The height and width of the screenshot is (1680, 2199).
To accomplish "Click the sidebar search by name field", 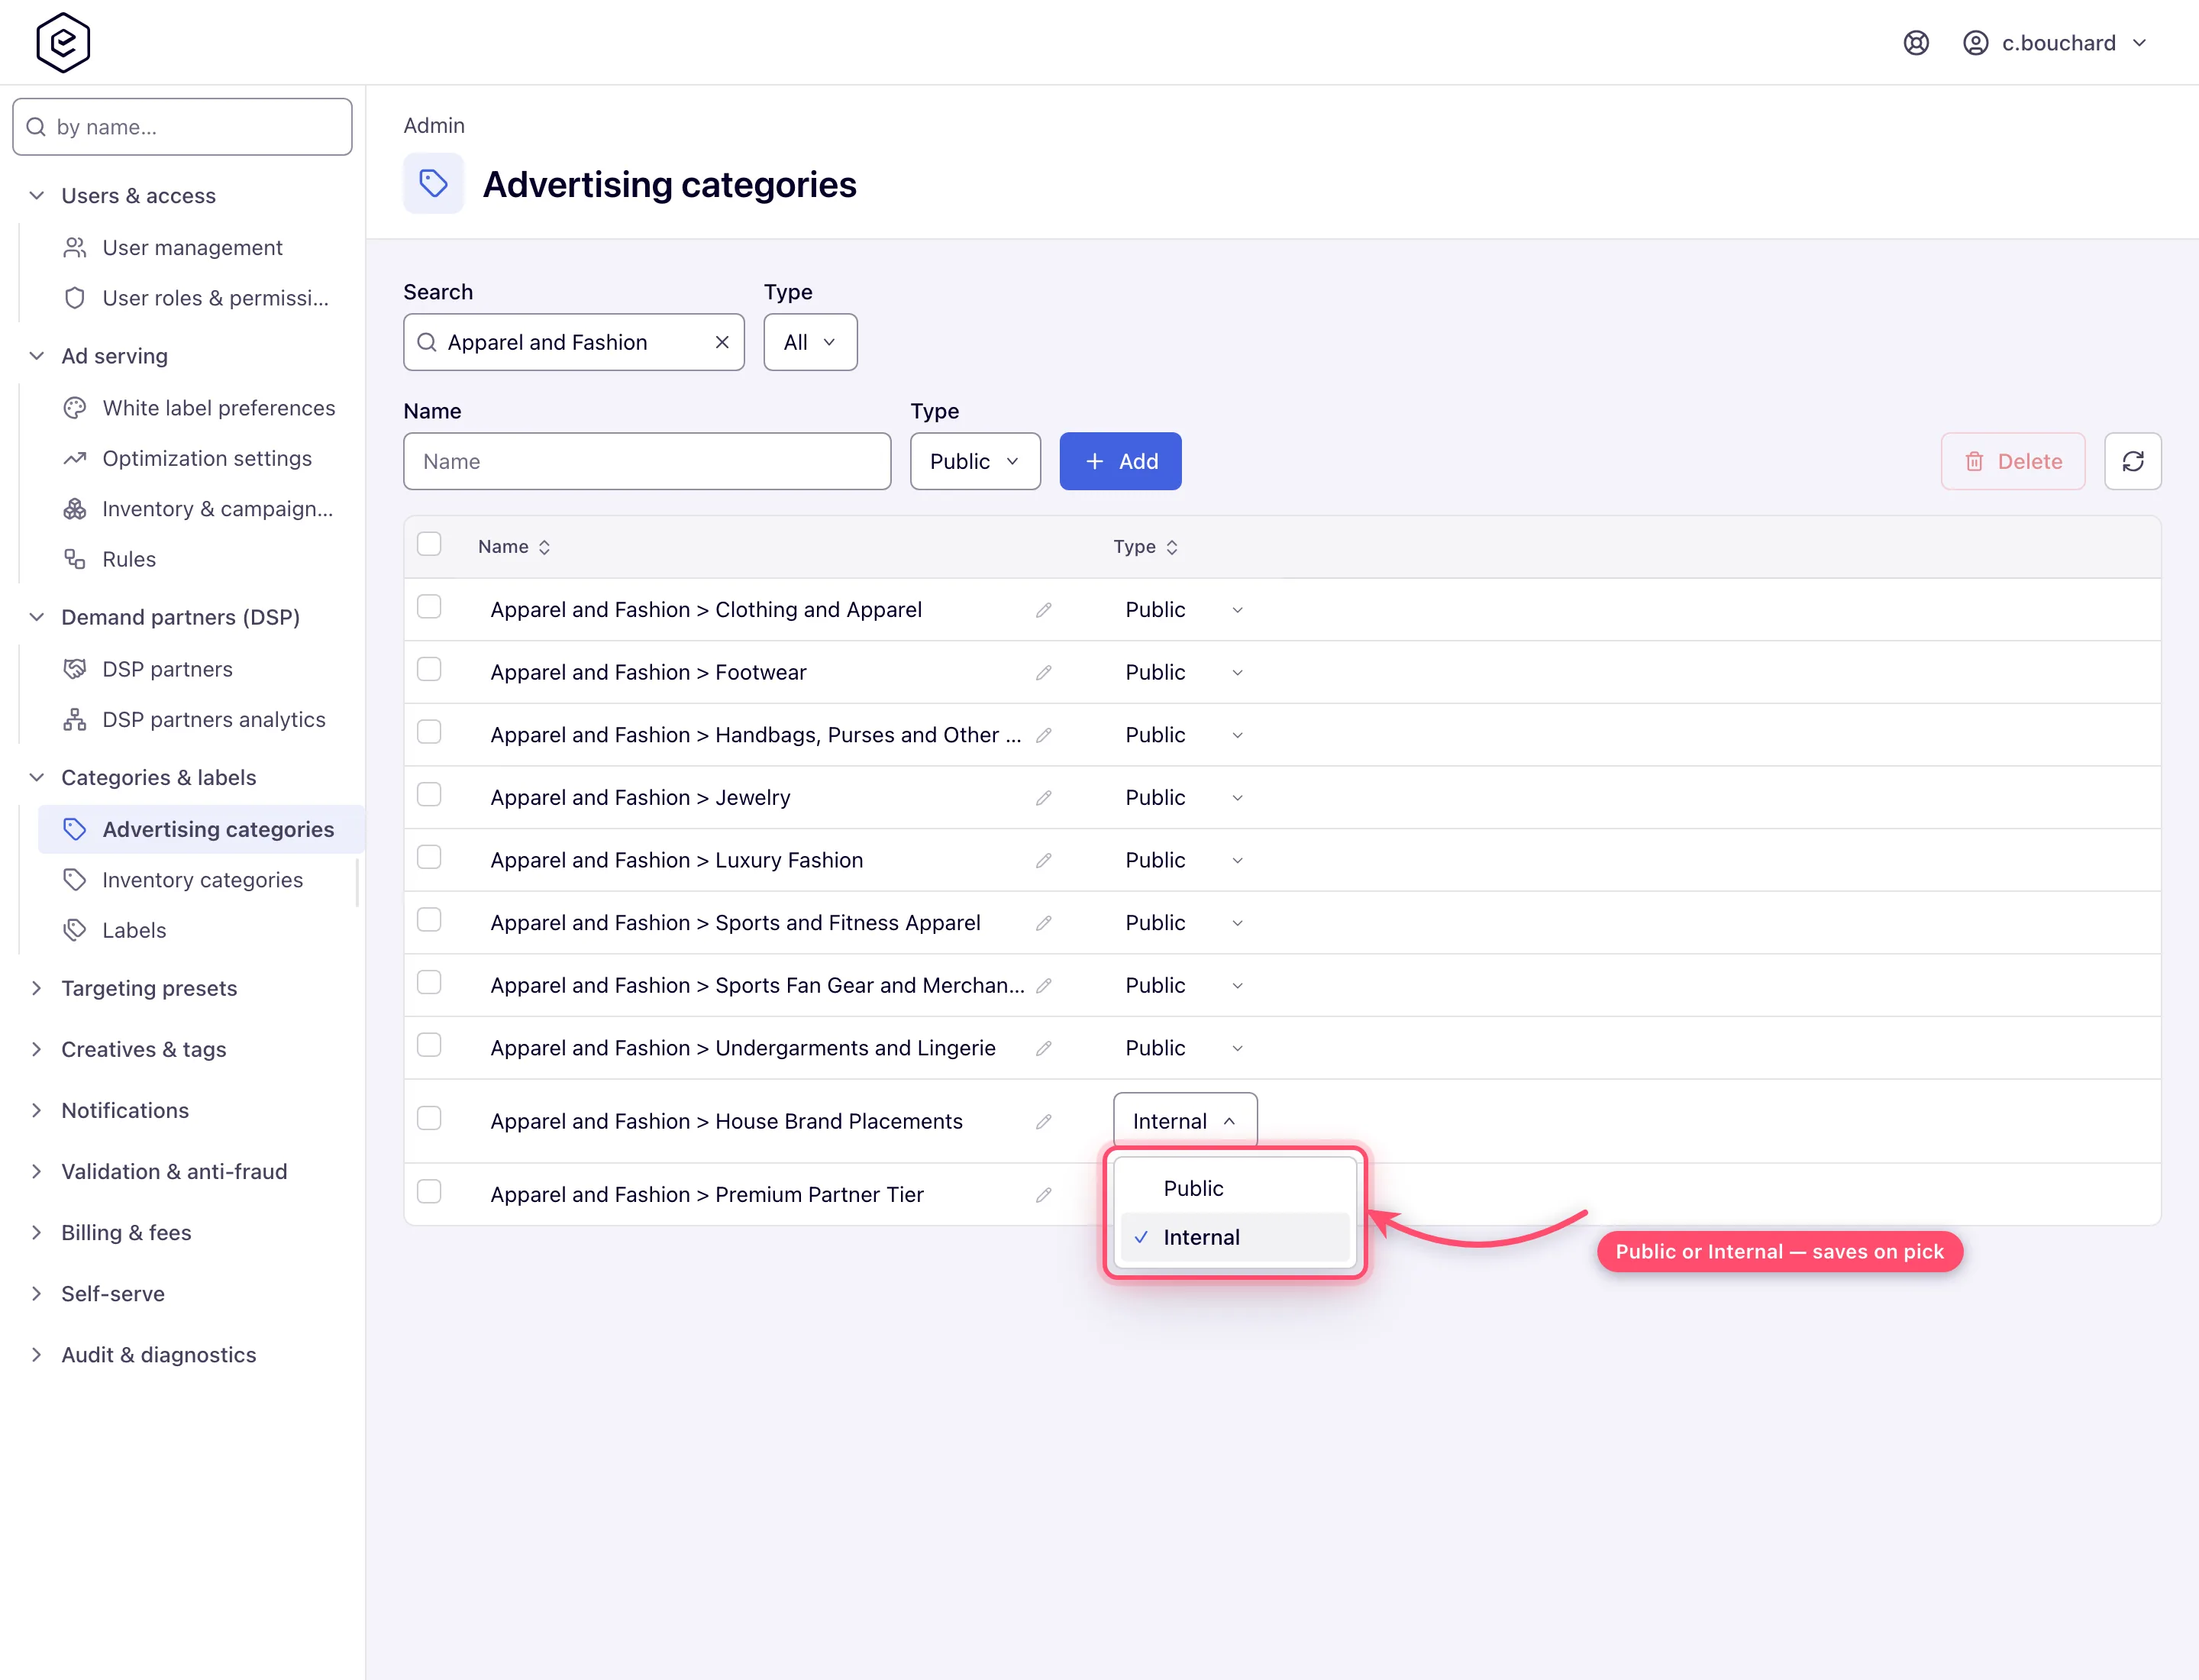I will tap(182, 127).
